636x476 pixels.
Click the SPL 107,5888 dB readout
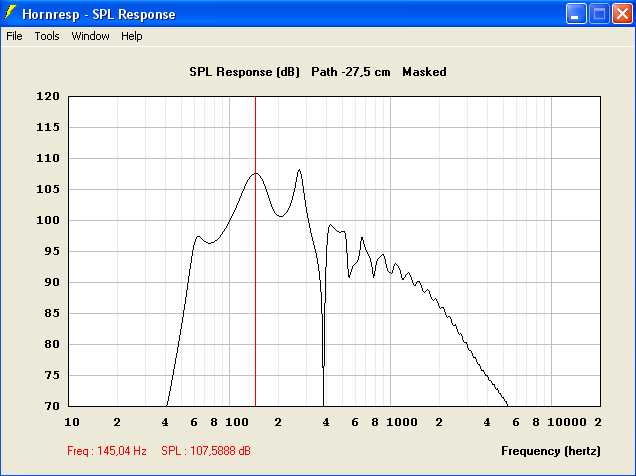coord(206,451)
